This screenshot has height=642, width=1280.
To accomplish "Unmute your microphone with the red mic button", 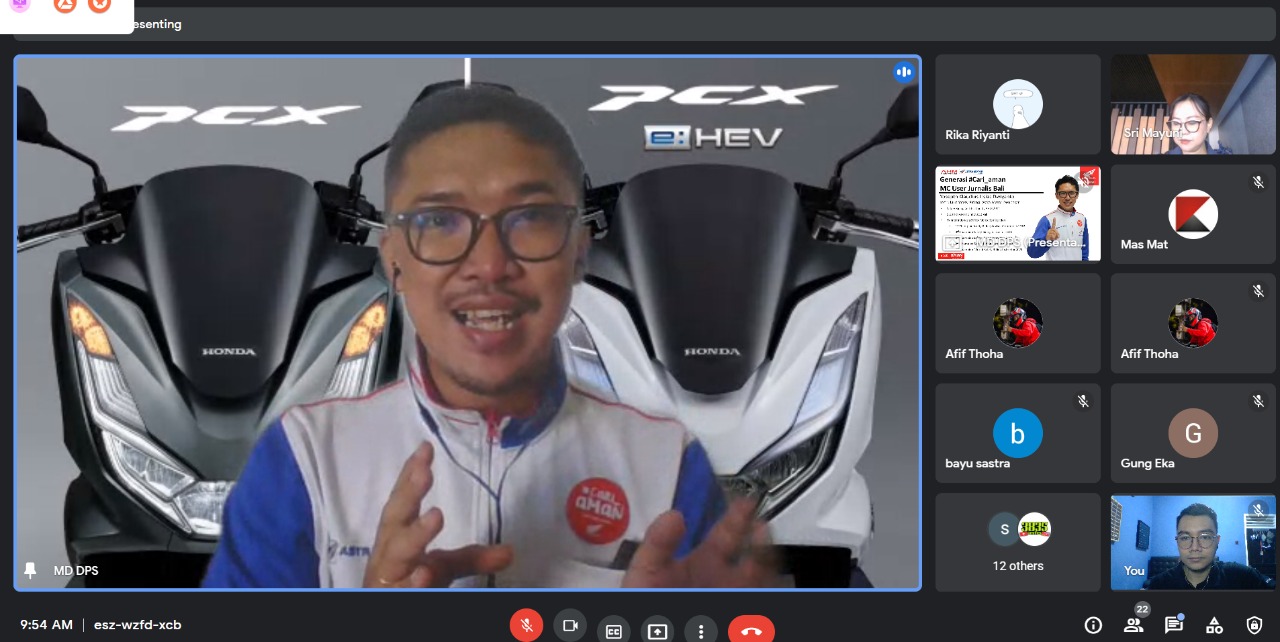I will click(x=526, y=626).
